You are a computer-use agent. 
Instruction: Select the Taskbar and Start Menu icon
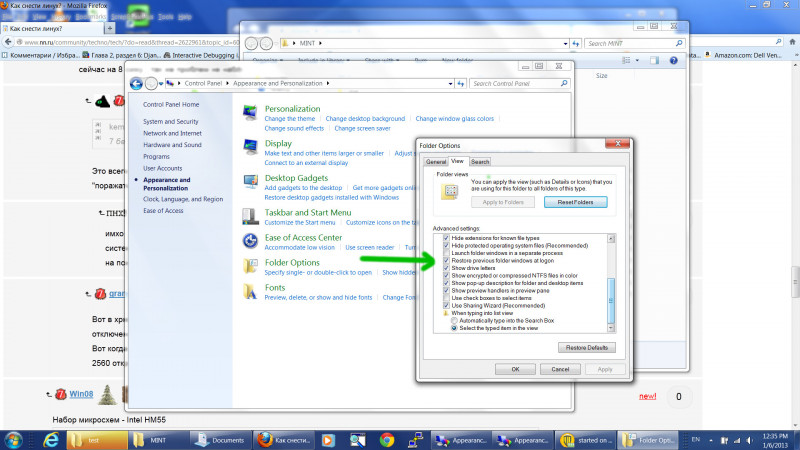[250, 216]
